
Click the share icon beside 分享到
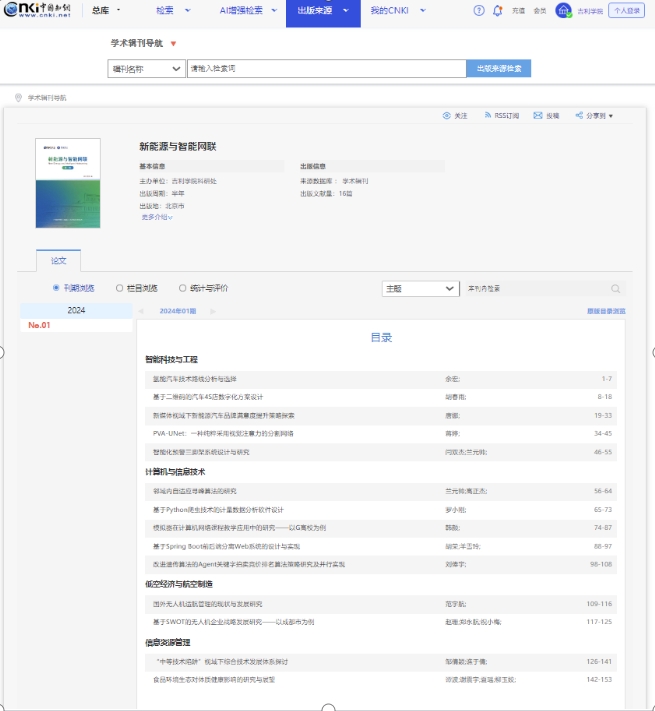[579, 116]
